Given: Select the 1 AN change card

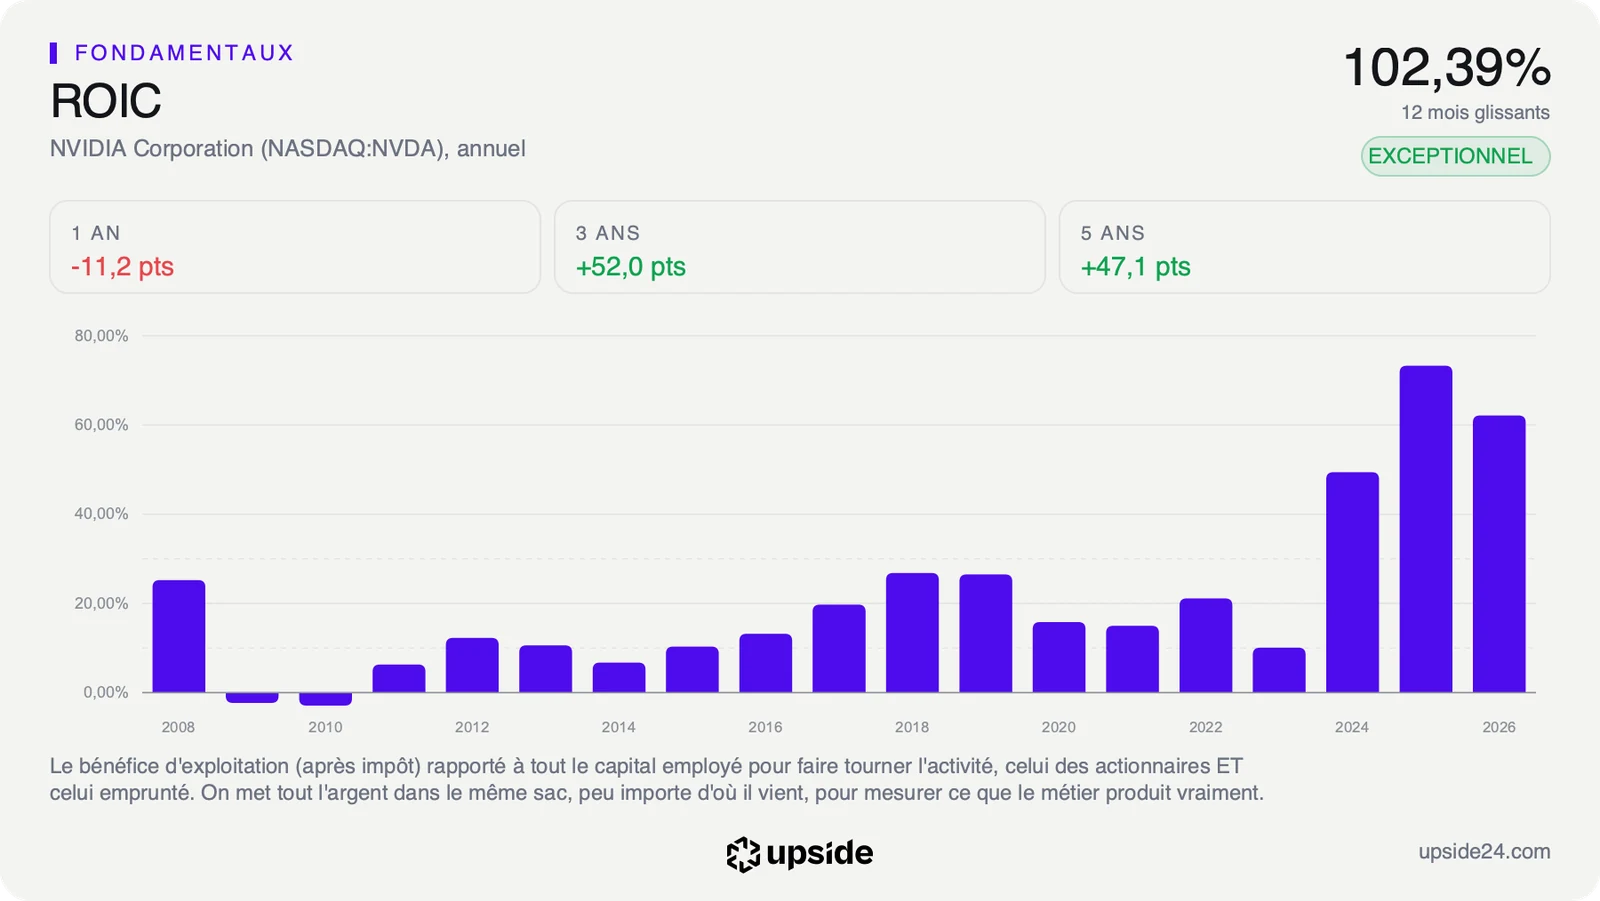Looking at the screenshot, I should [x=295, y=247].
